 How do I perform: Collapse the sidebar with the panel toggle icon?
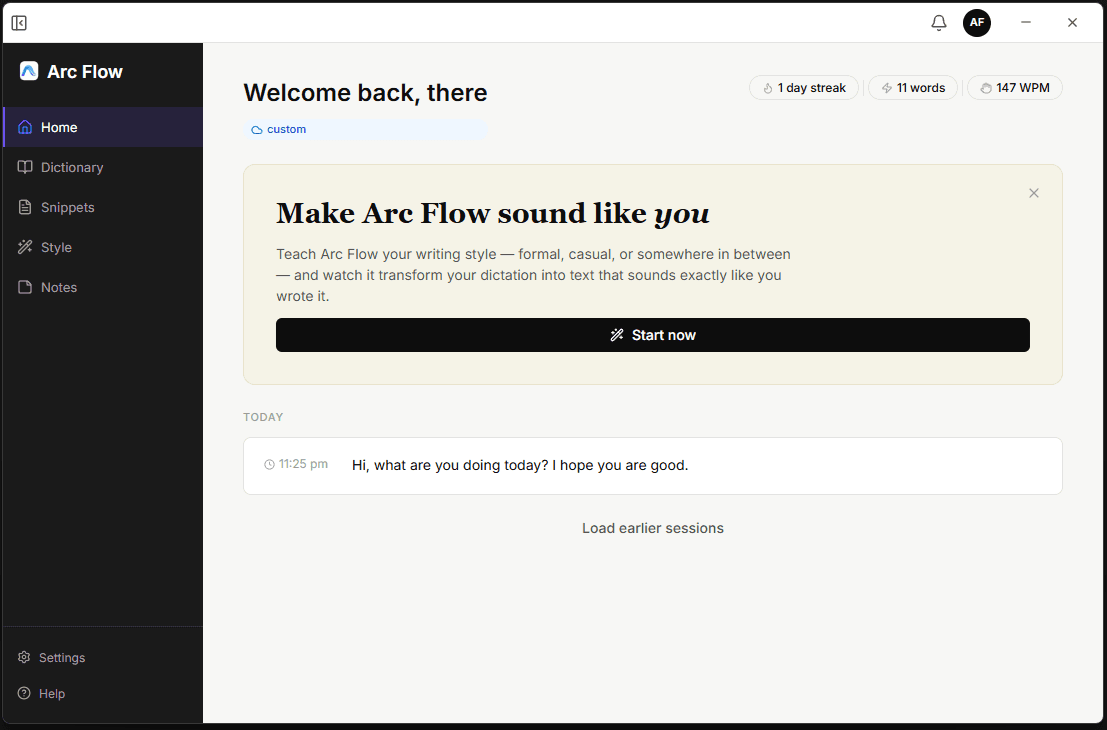coord(19,23)
